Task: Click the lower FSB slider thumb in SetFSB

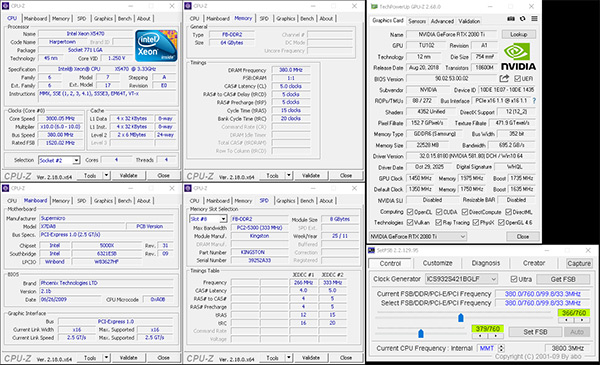Action: point(421,334)
